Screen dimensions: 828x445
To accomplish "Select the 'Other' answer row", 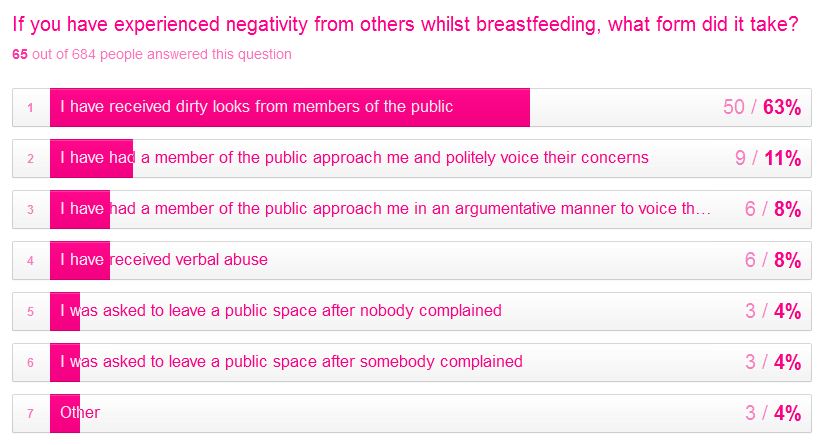I will [80, 413].
